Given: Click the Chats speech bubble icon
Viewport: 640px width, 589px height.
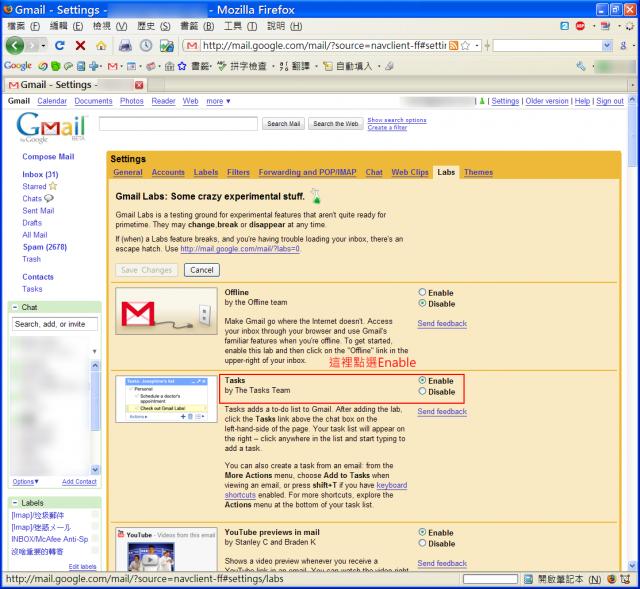Looking at the screenshot, I should [x=49, y=198].
